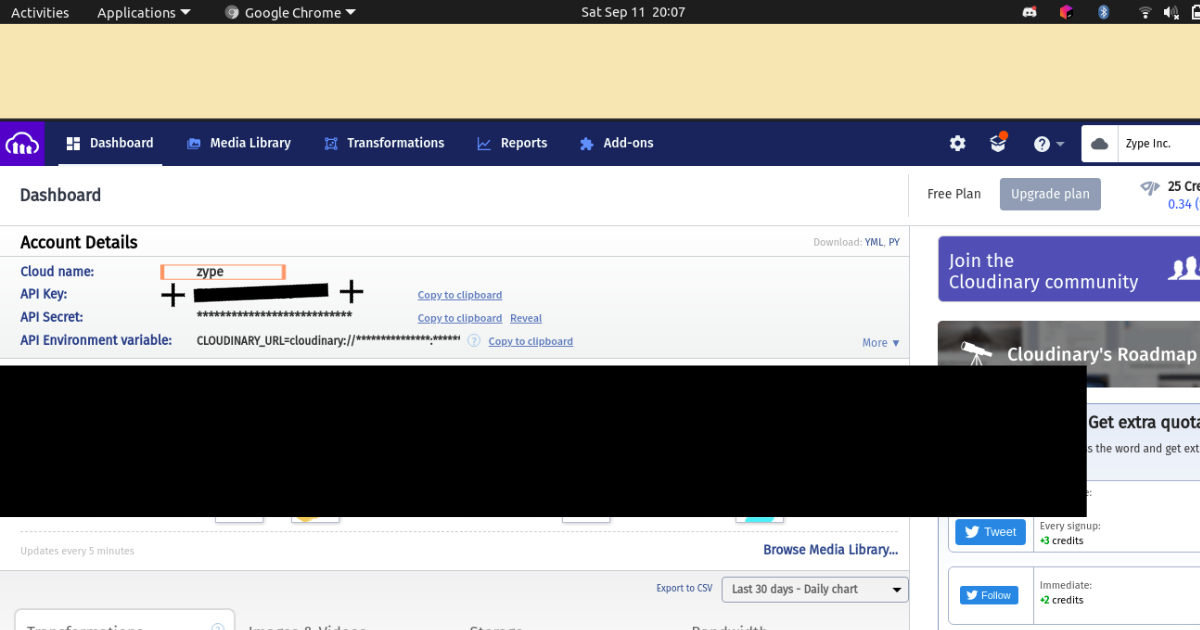This screenshot has width=1200, height=630.
Task: Open the Last 30 days chart dropdown
Action: coord(817,589)
